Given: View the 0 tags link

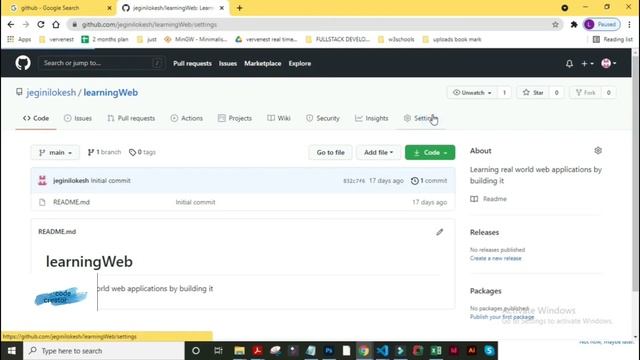Looking at the screenshot, I should pyautogui.click(x=142, y=152).
